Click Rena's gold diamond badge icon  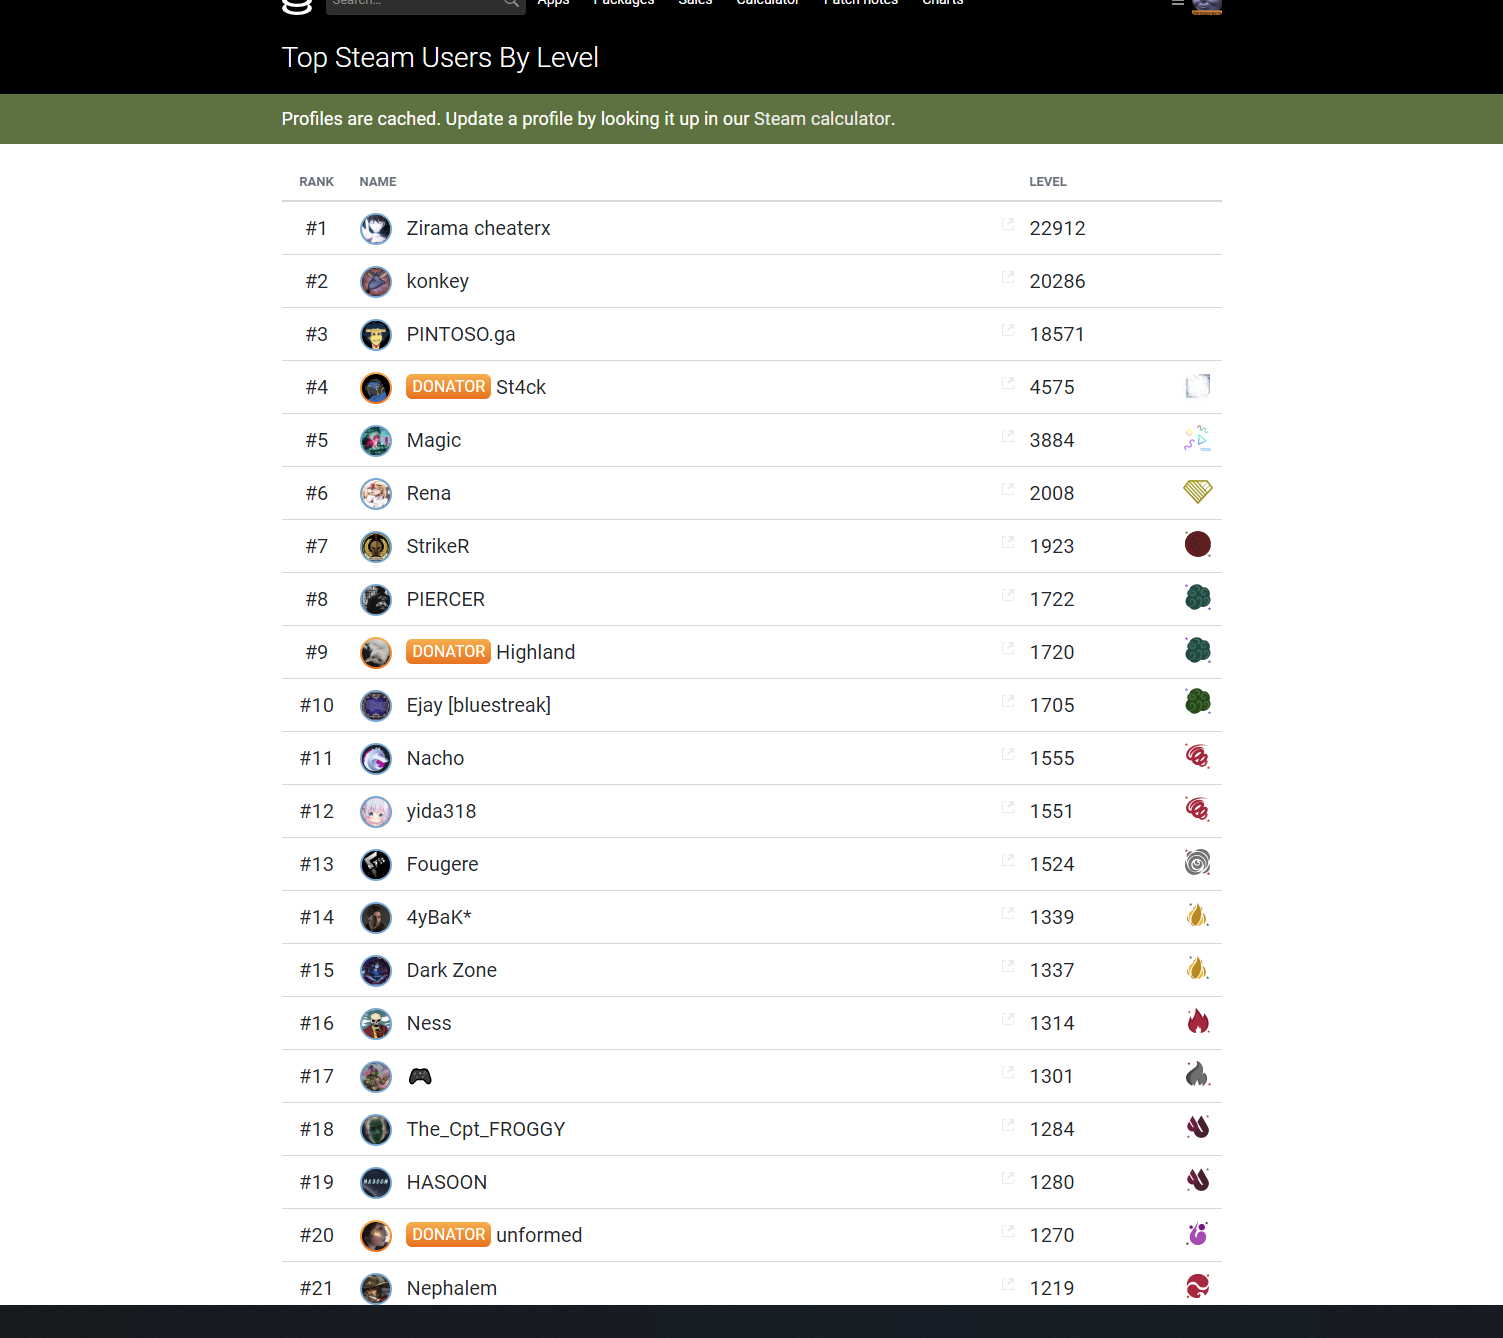click(x=1198, y=491)
